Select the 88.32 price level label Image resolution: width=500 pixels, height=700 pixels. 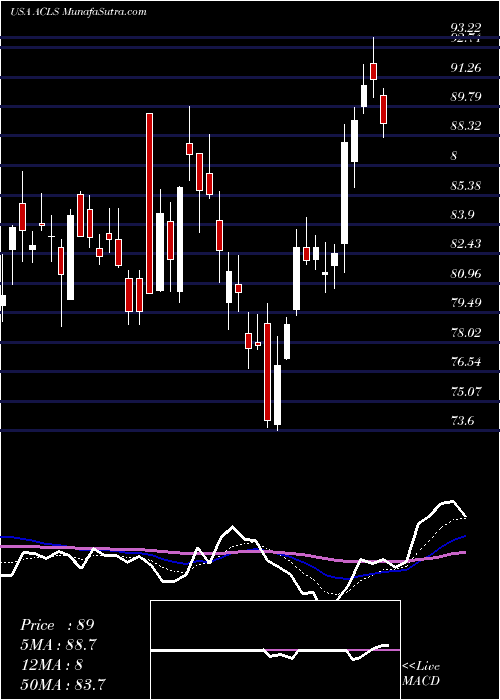[x=466, y=126]
